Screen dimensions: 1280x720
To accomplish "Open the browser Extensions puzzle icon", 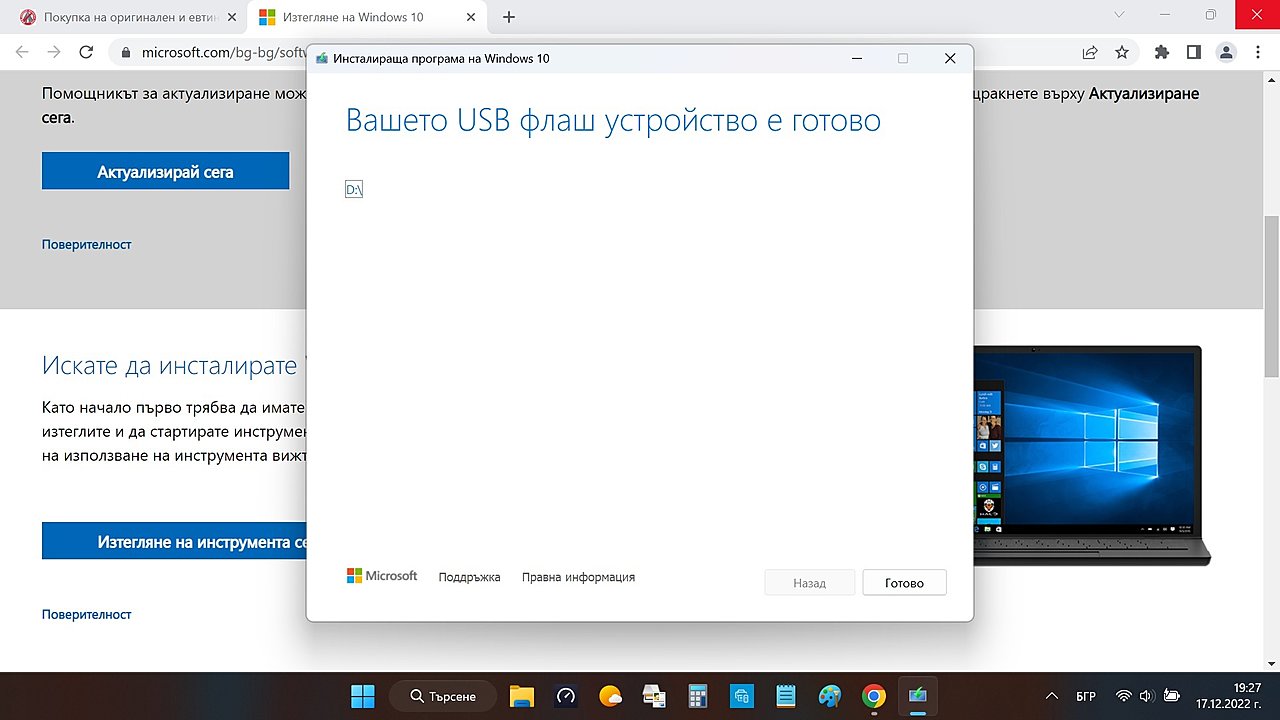I will [1162, 52].
